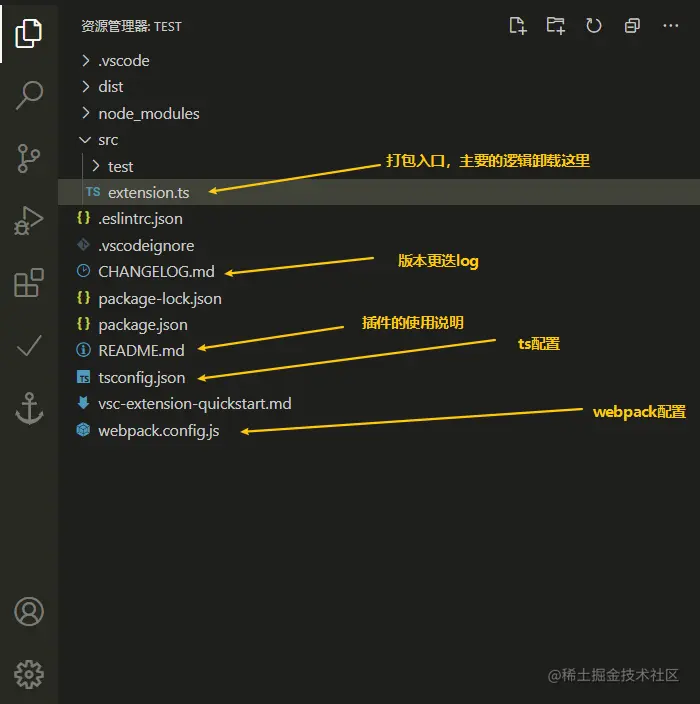Open the CHANGELOG.md file

pyautogui.click(x=156, y=272)
